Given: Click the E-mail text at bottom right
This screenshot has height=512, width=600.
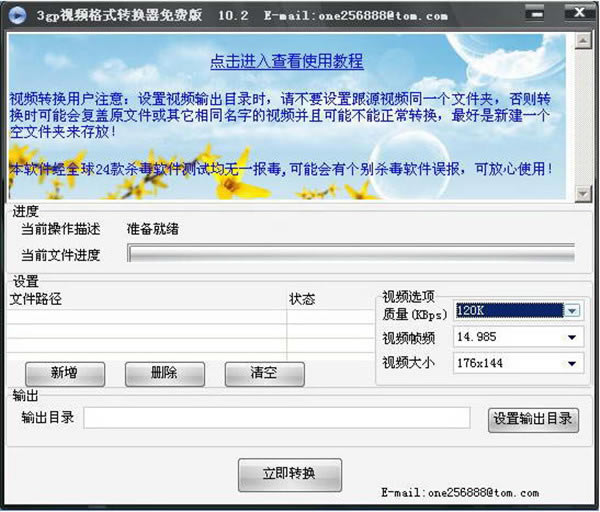Looking at the screenshot, I should [x=460, y=492].
